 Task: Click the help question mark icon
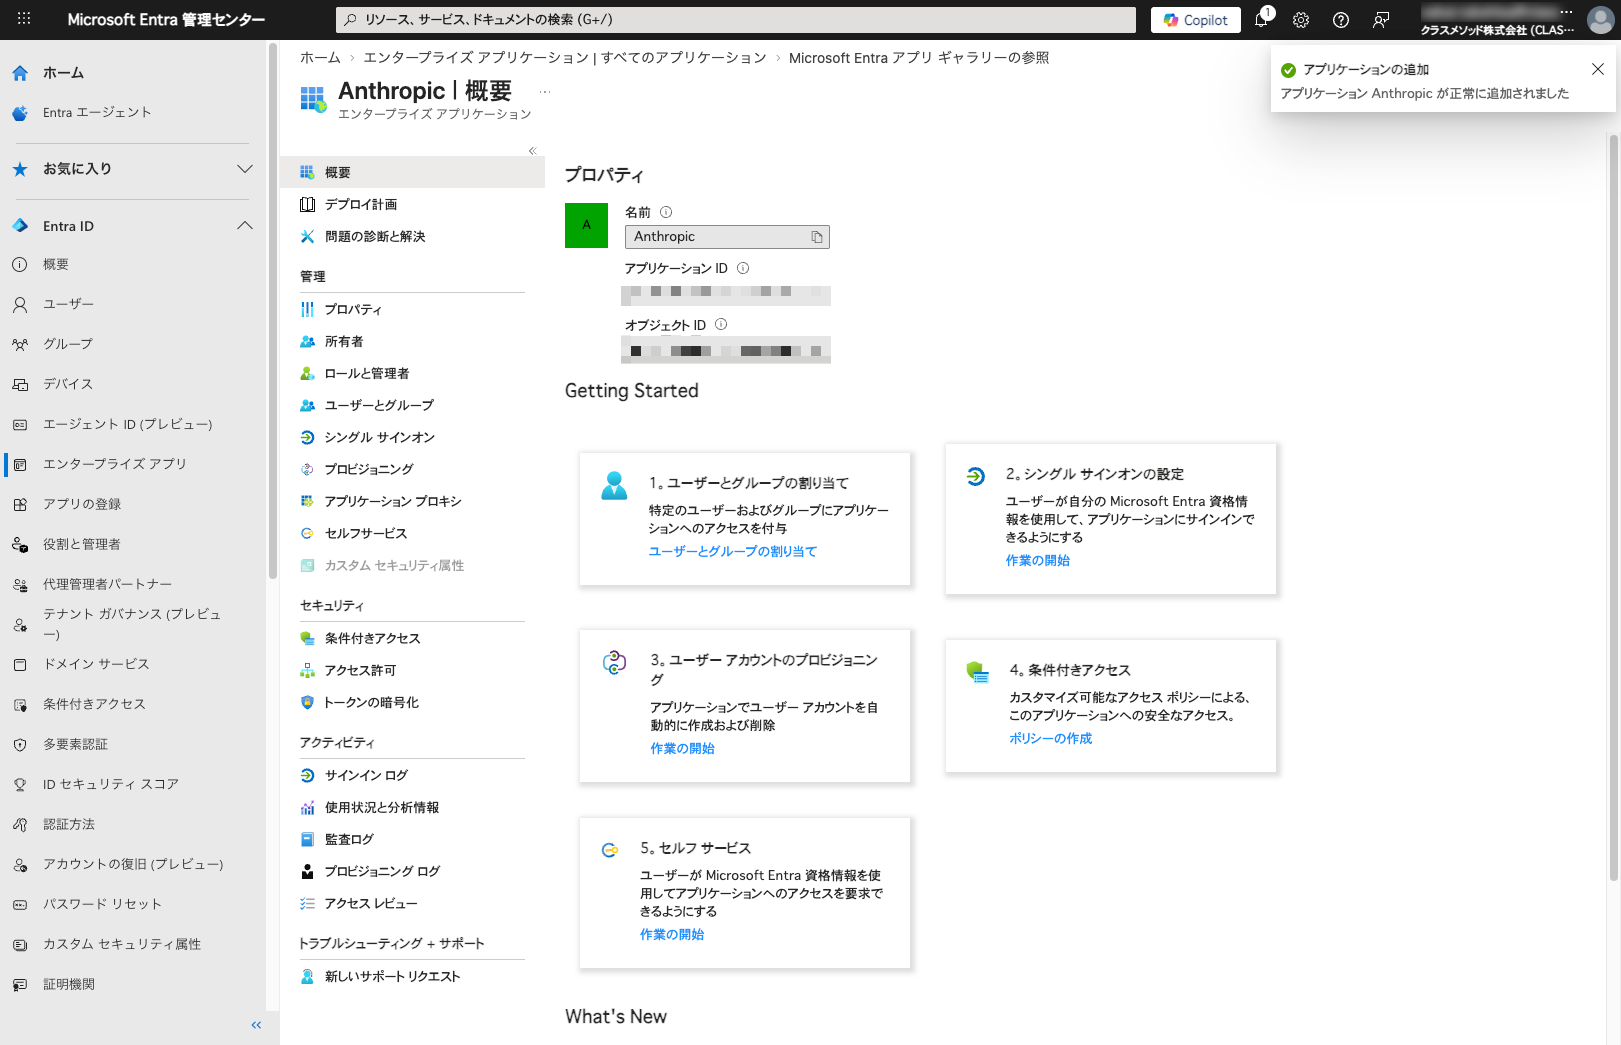click(x=1341, y=20)
